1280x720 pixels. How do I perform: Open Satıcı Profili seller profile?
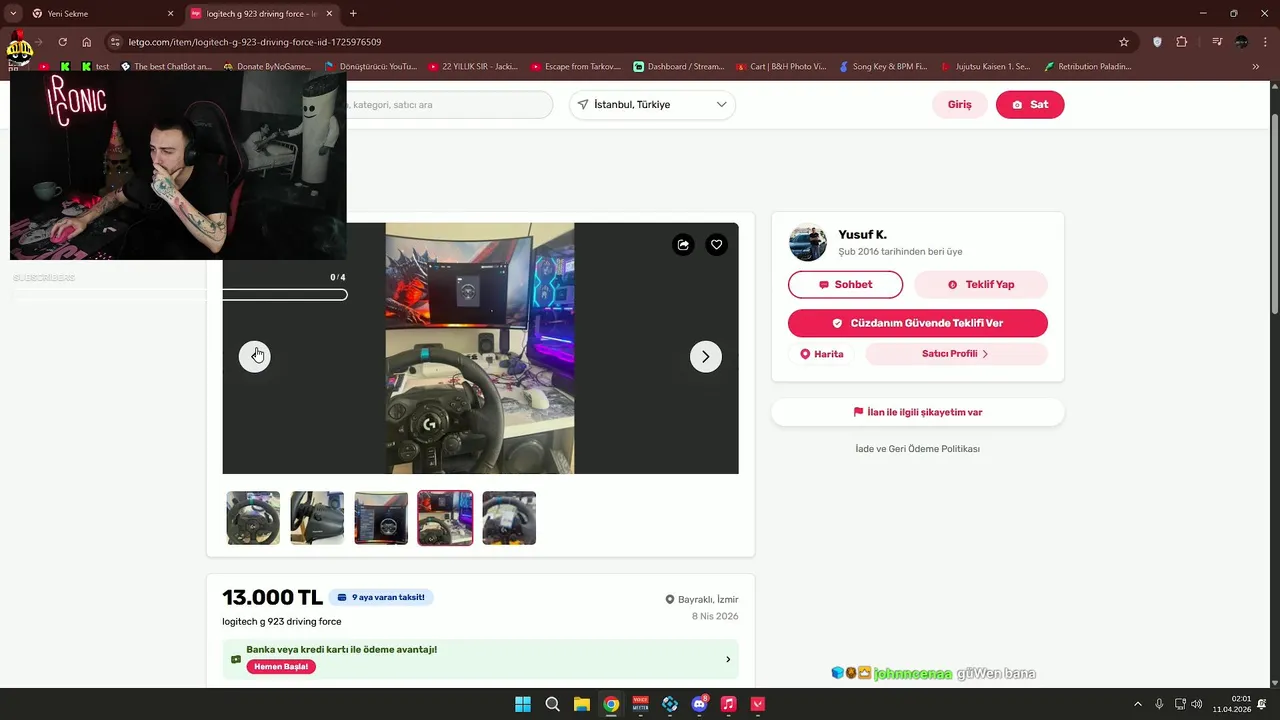(956, 354)
